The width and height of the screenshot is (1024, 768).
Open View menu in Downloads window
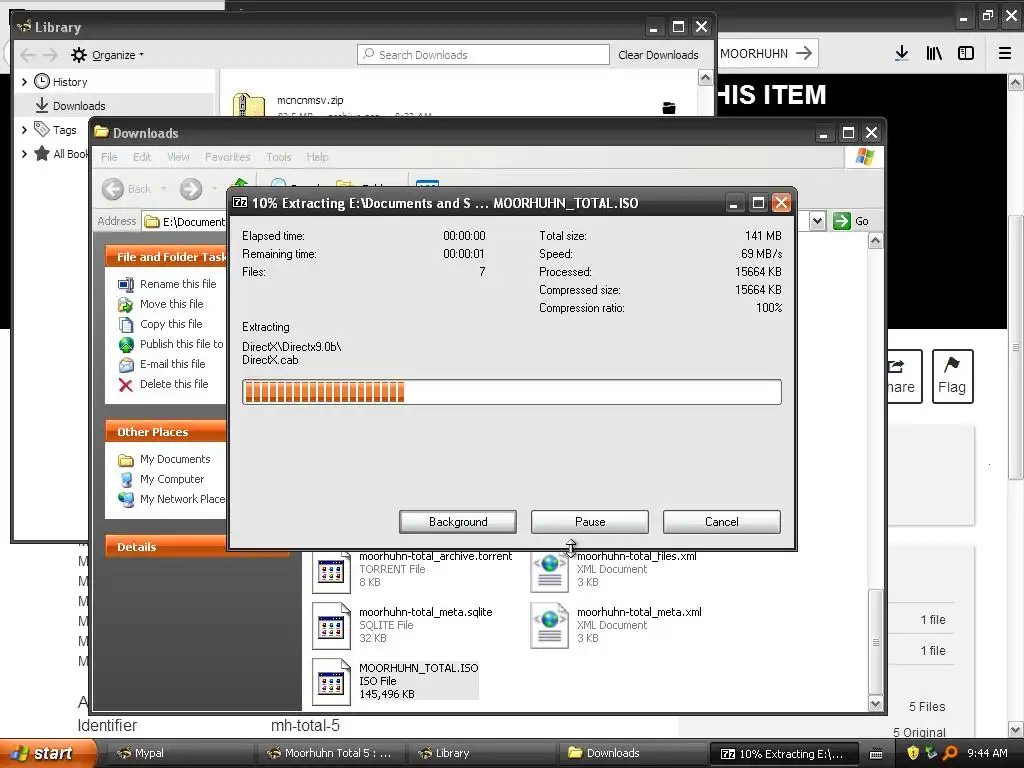178,157
